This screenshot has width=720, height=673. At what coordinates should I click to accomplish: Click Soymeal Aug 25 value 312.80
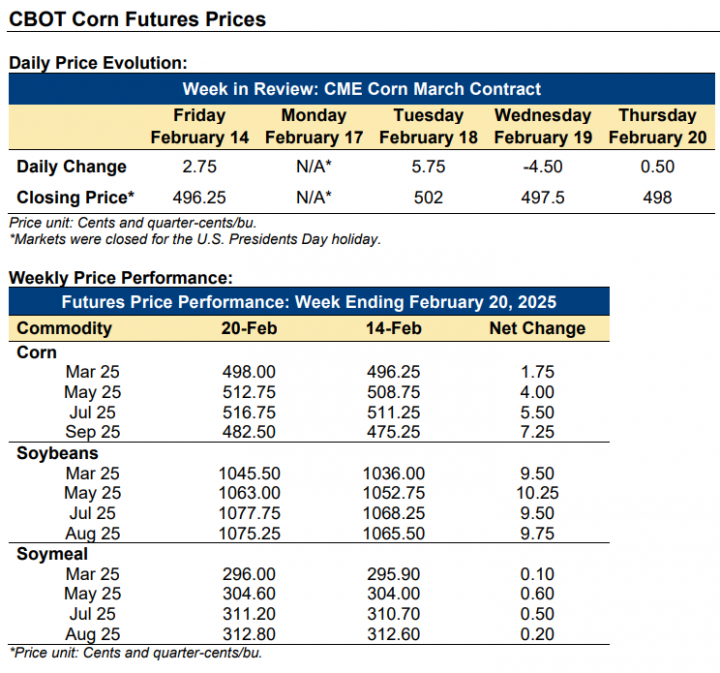point(249,634)
